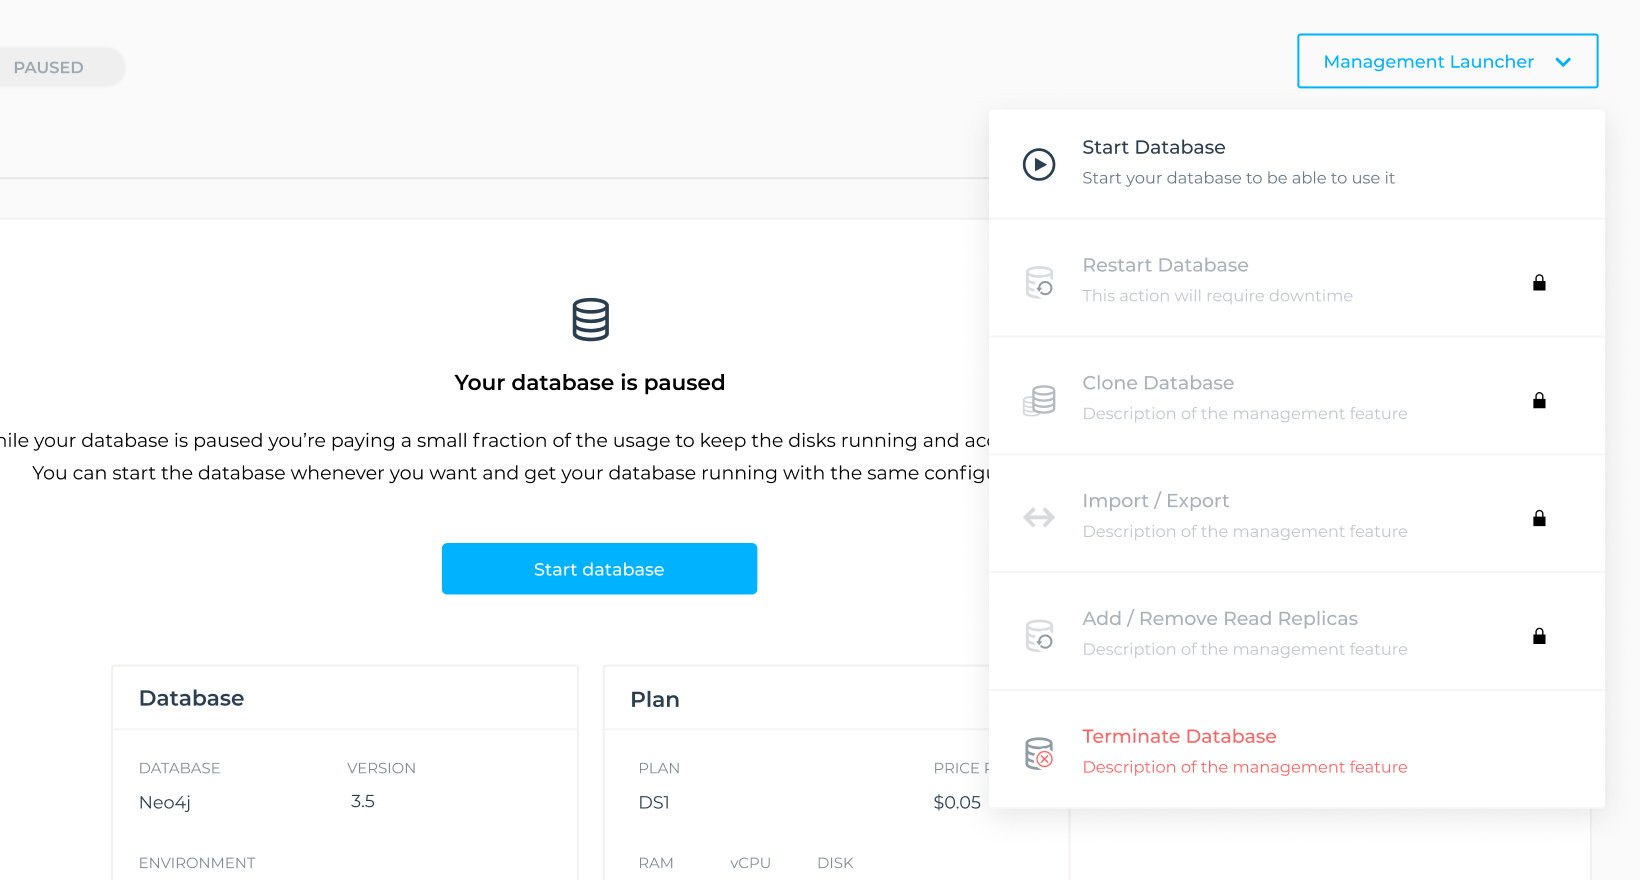Click the Start Database play icon
Image resolution: width=1640 pixels, height=880 pixels.
(x=1039, y=164)
